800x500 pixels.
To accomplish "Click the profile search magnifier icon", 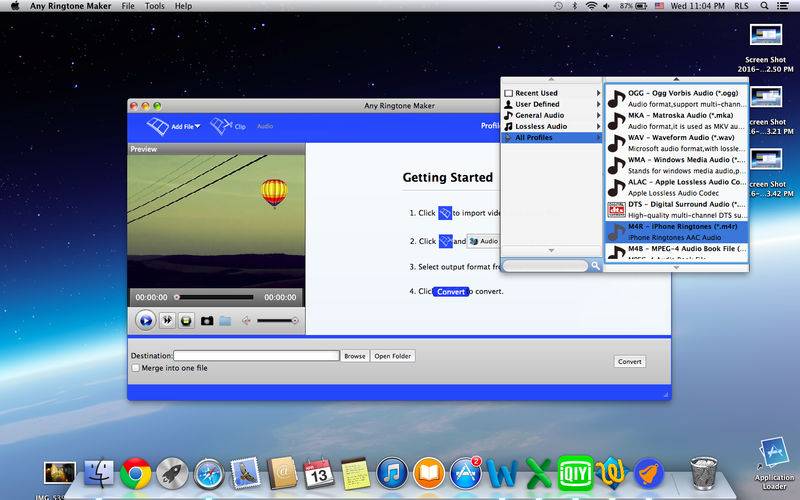I will (x=595, y=266).
